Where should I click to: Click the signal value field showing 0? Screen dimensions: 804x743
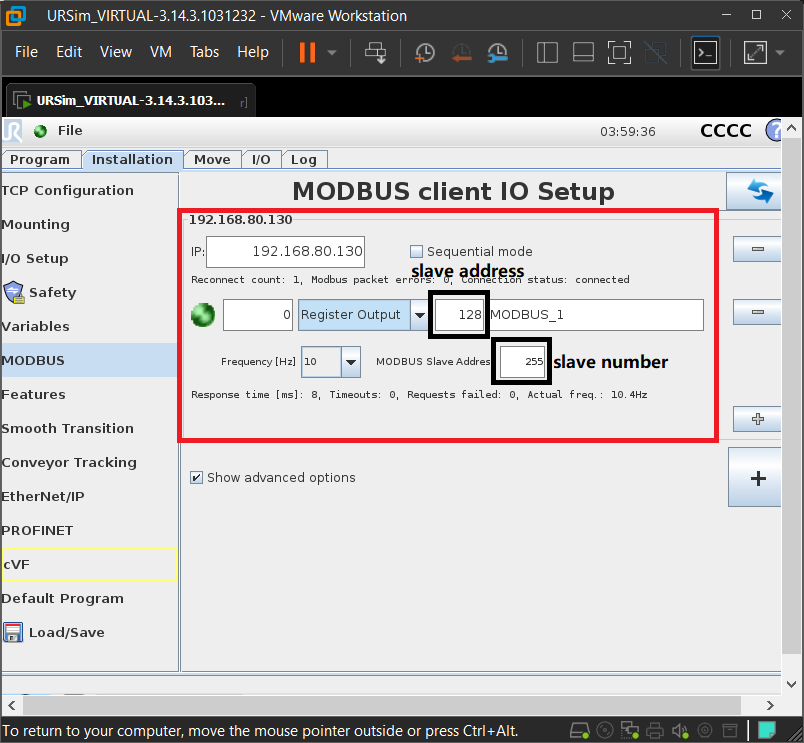coord(258,315)
